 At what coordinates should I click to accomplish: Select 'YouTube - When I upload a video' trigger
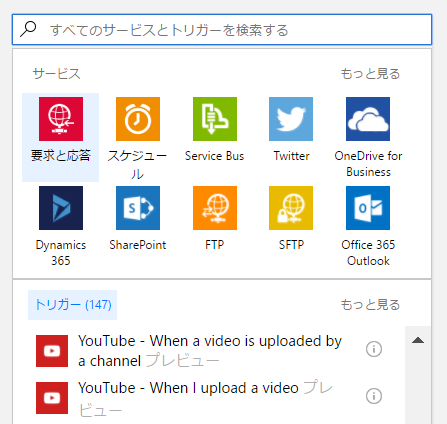click(x=206, y=398)
